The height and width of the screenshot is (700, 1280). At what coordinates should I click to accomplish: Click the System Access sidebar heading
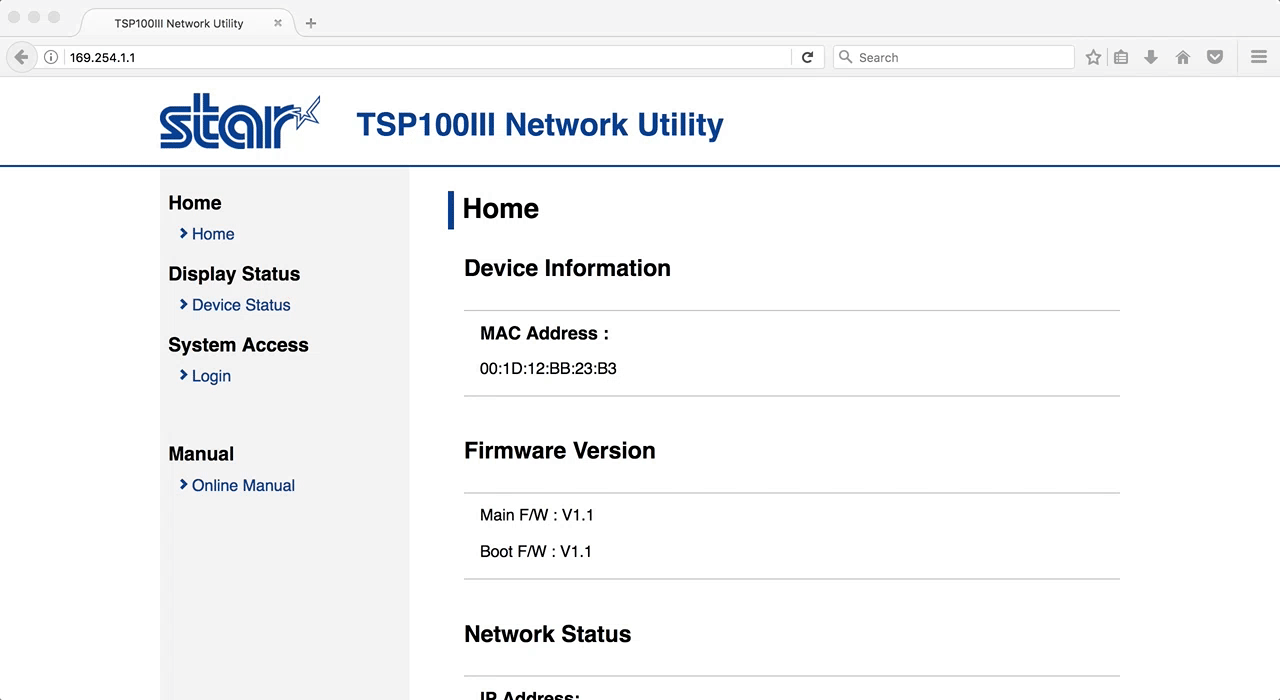point(238,345)
